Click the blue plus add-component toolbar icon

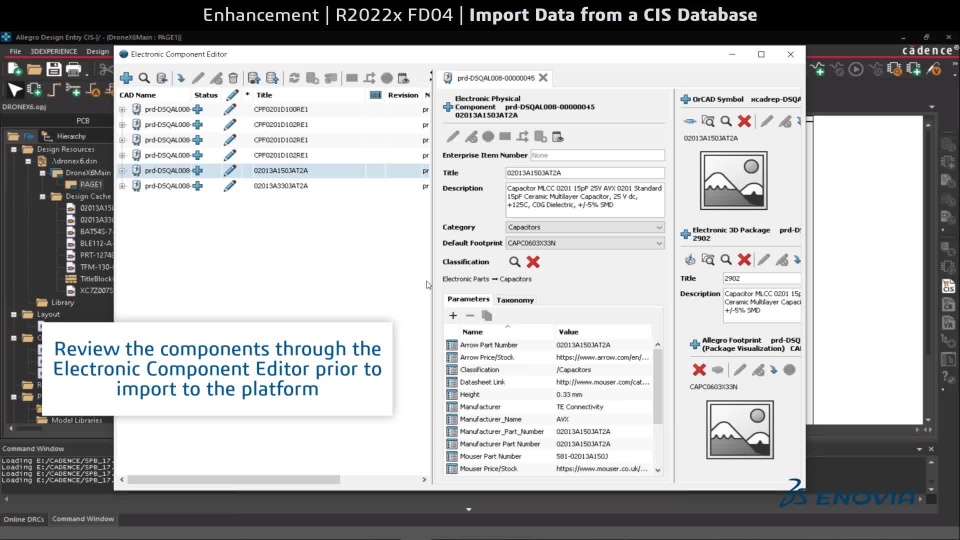point(126,78)
